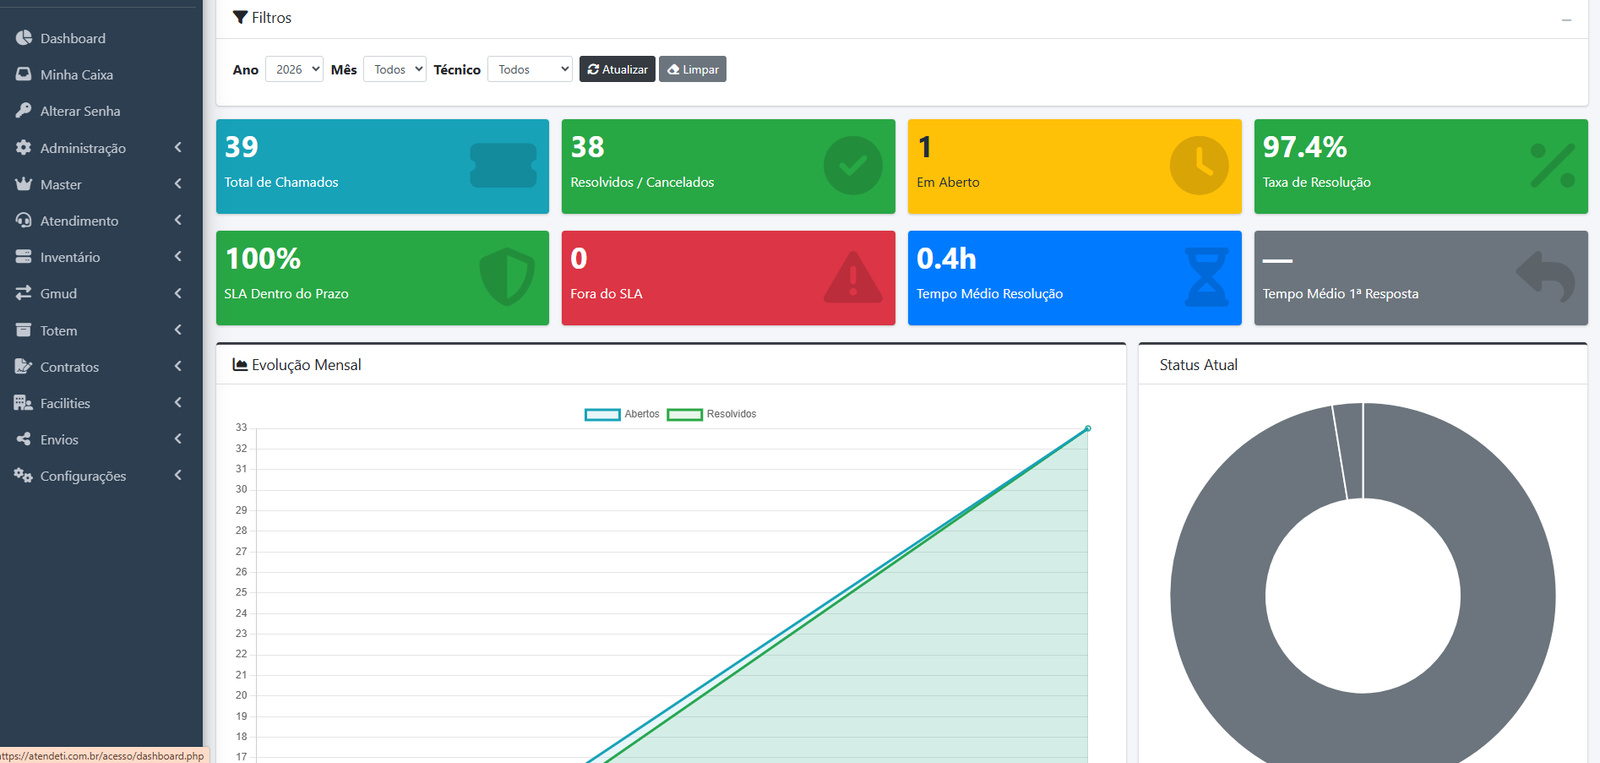The image size is (1600, 763).
Task: Click the hourglass icon on Tempo Médio Resolução card
Action: pos(1206,277)
